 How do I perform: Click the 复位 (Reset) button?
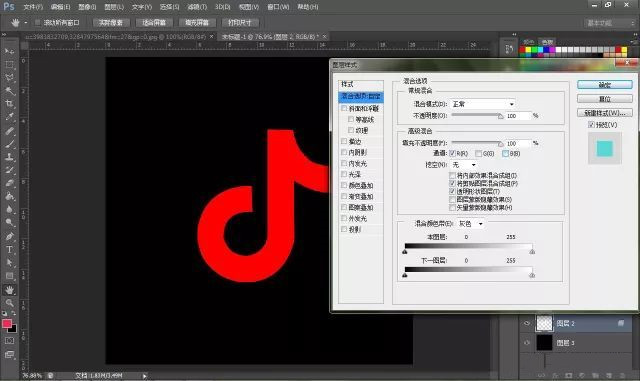tap(605, 99)
